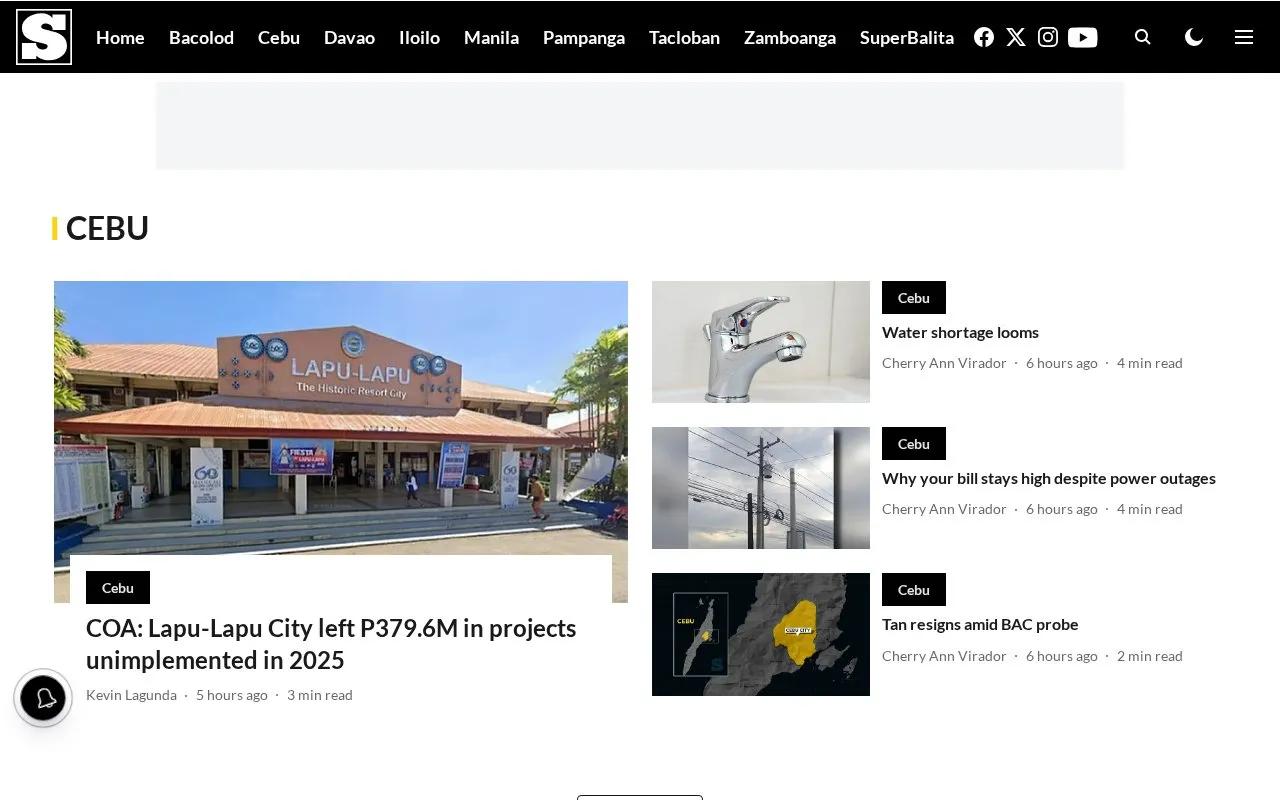This screenshot has width=1280, height=800.
Task: Open the hamburger menu
Action: (1244, 37)
